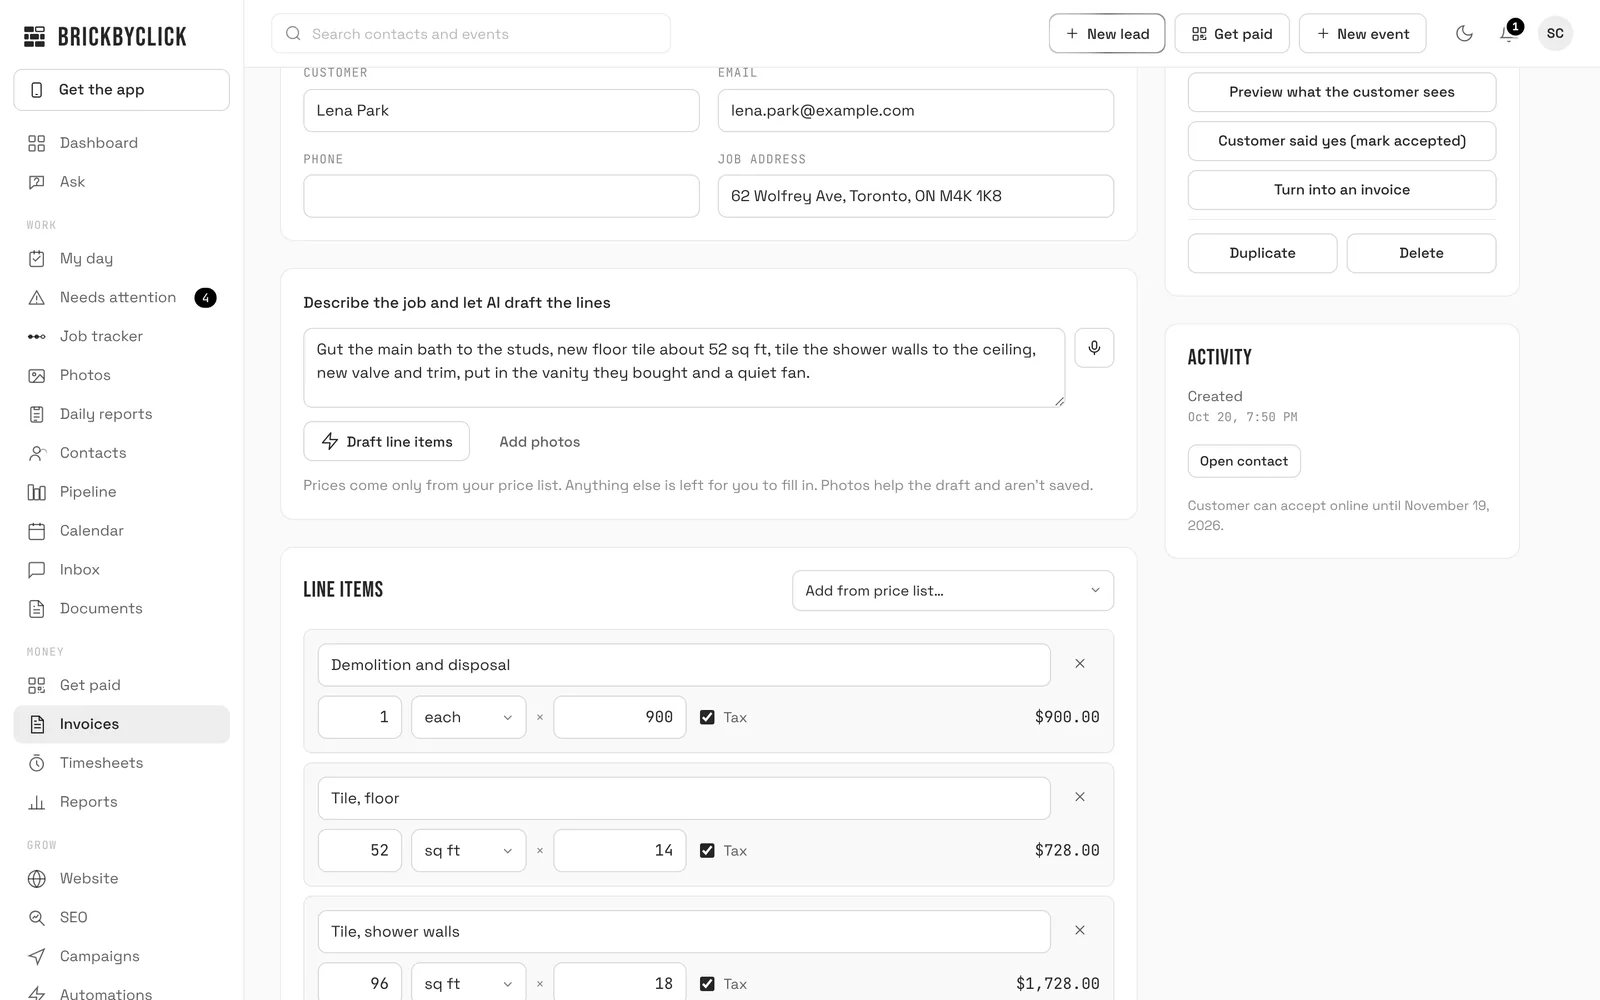Viewport: 1600px width, 1000px height.
Task: Click Open contact in Activity
Action: pos(1244,461)
